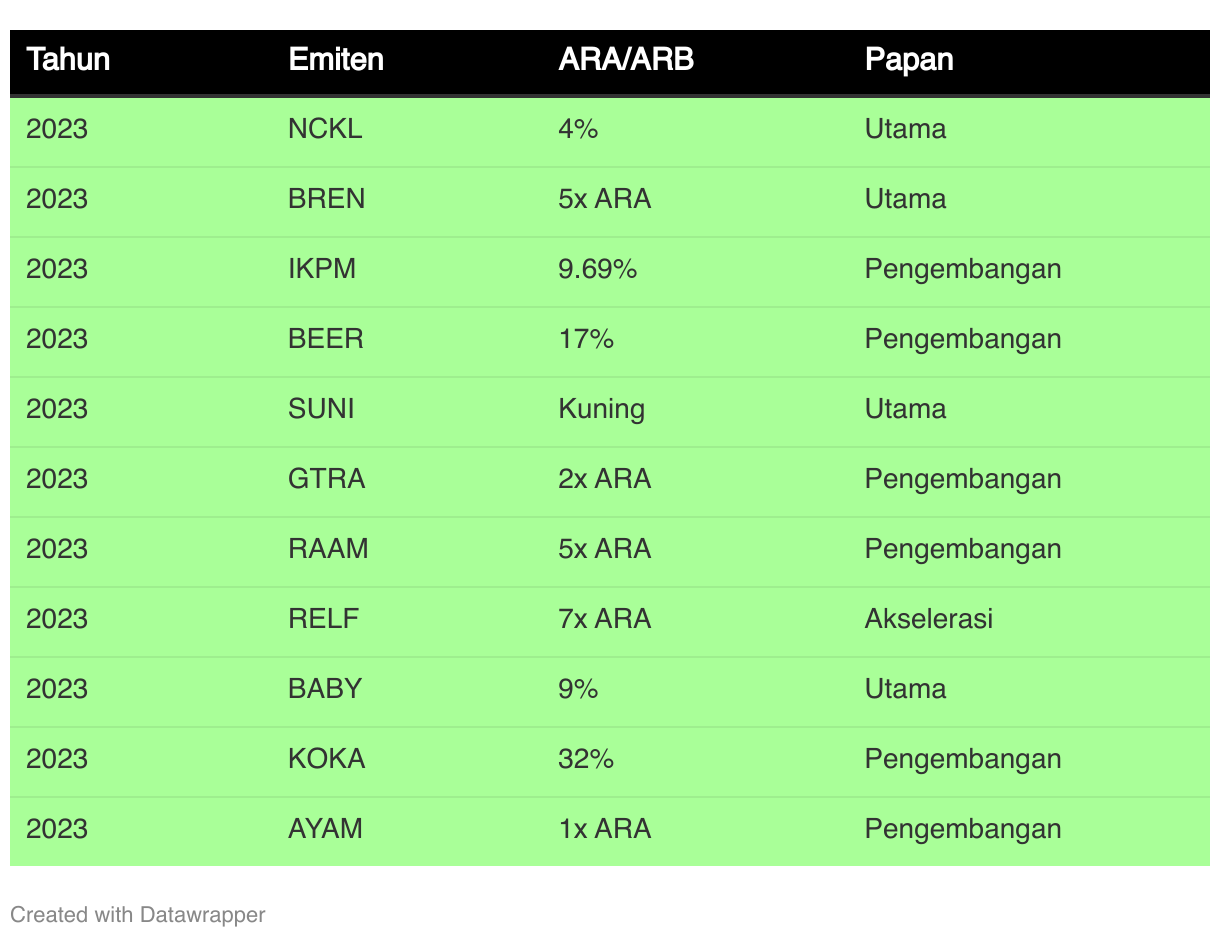Click the Tahun column header
This screenshot has height=938, width=1220.
(68, 60)
